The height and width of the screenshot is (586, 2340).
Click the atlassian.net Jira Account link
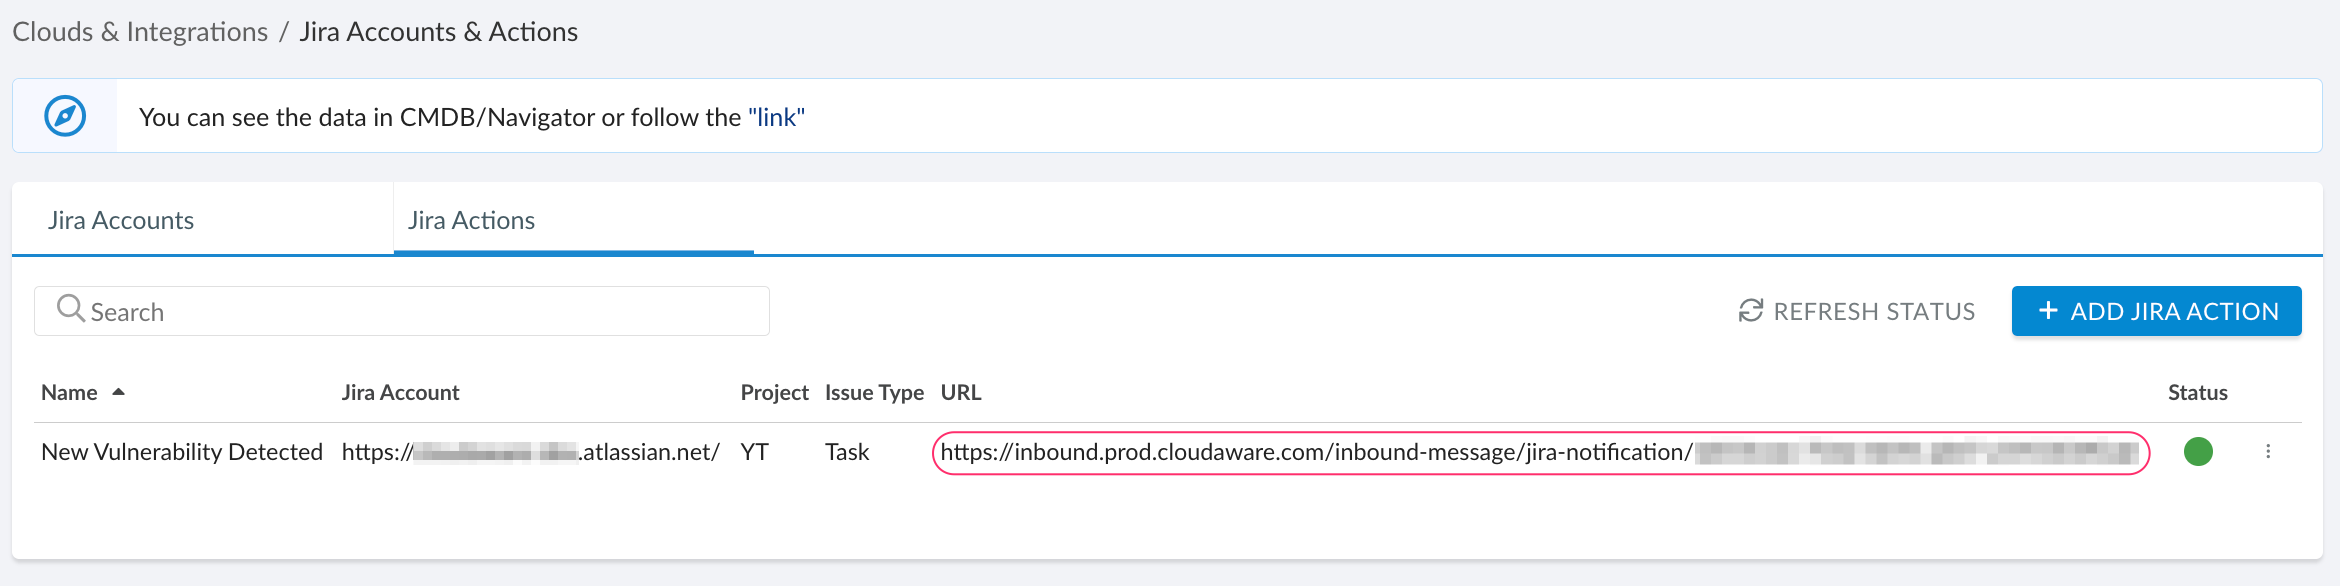[530, 452]
